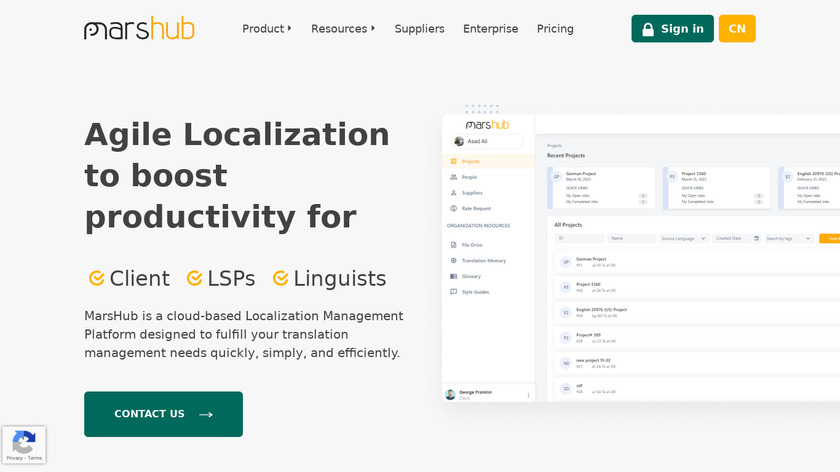840x472 pixels.
Task: Click the People icon in the dashboard sidebar
Action: [x=454, y=177]
